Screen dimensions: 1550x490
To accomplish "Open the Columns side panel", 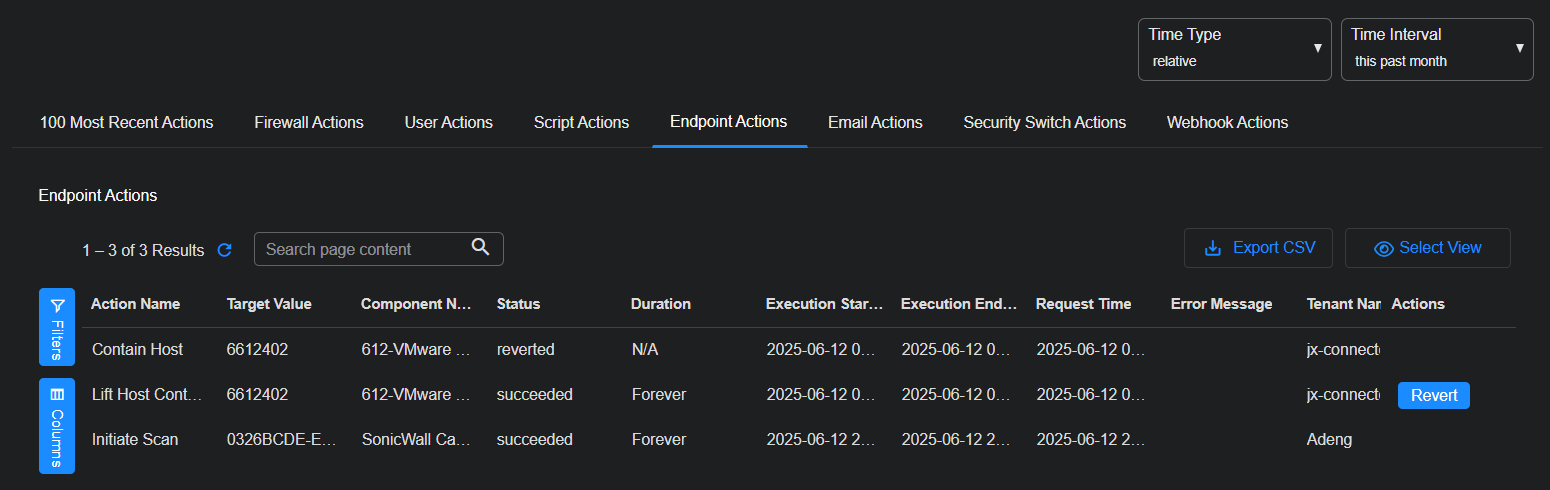I will click(x=57, y=425).
